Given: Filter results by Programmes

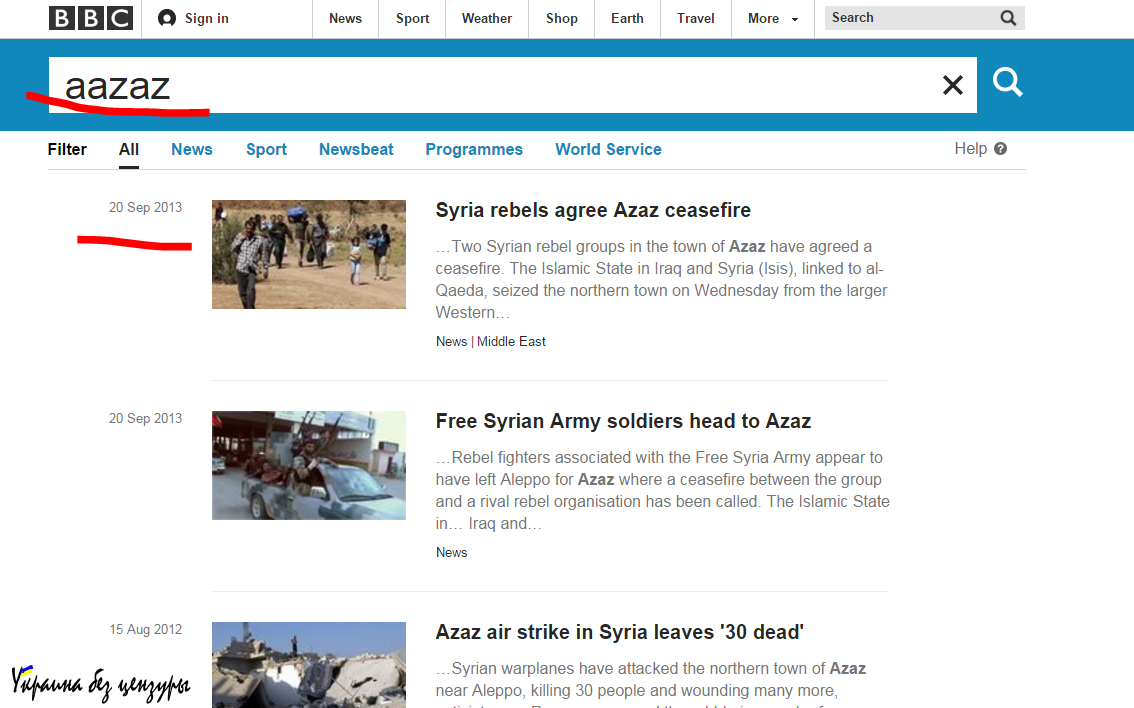Looking at the screenshot, I should tap(474, 149).
